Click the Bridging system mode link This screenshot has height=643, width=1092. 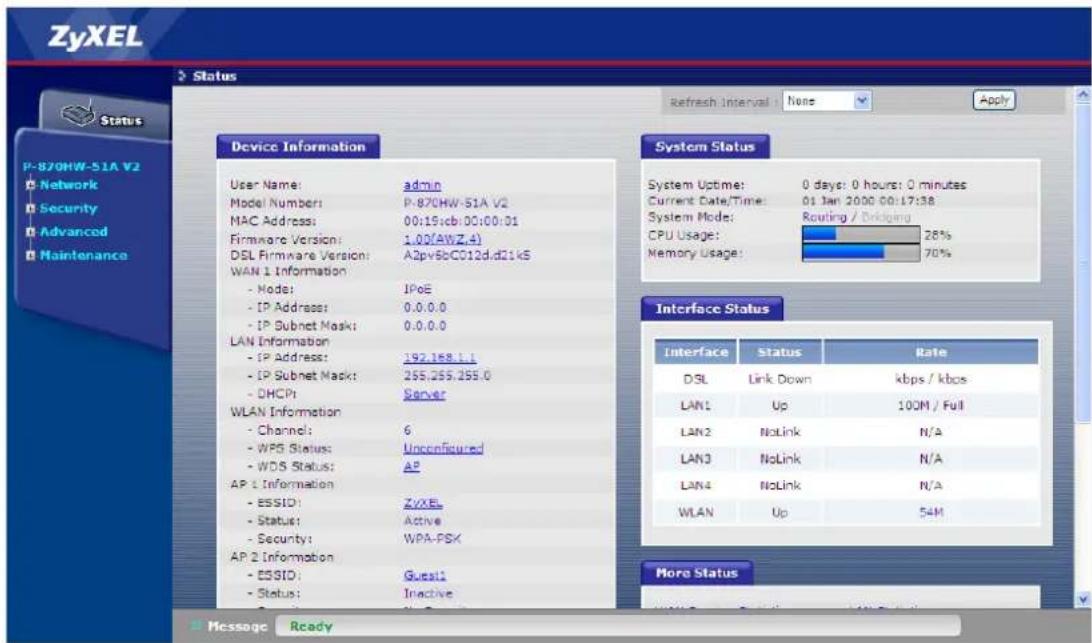tap(886, 217)
